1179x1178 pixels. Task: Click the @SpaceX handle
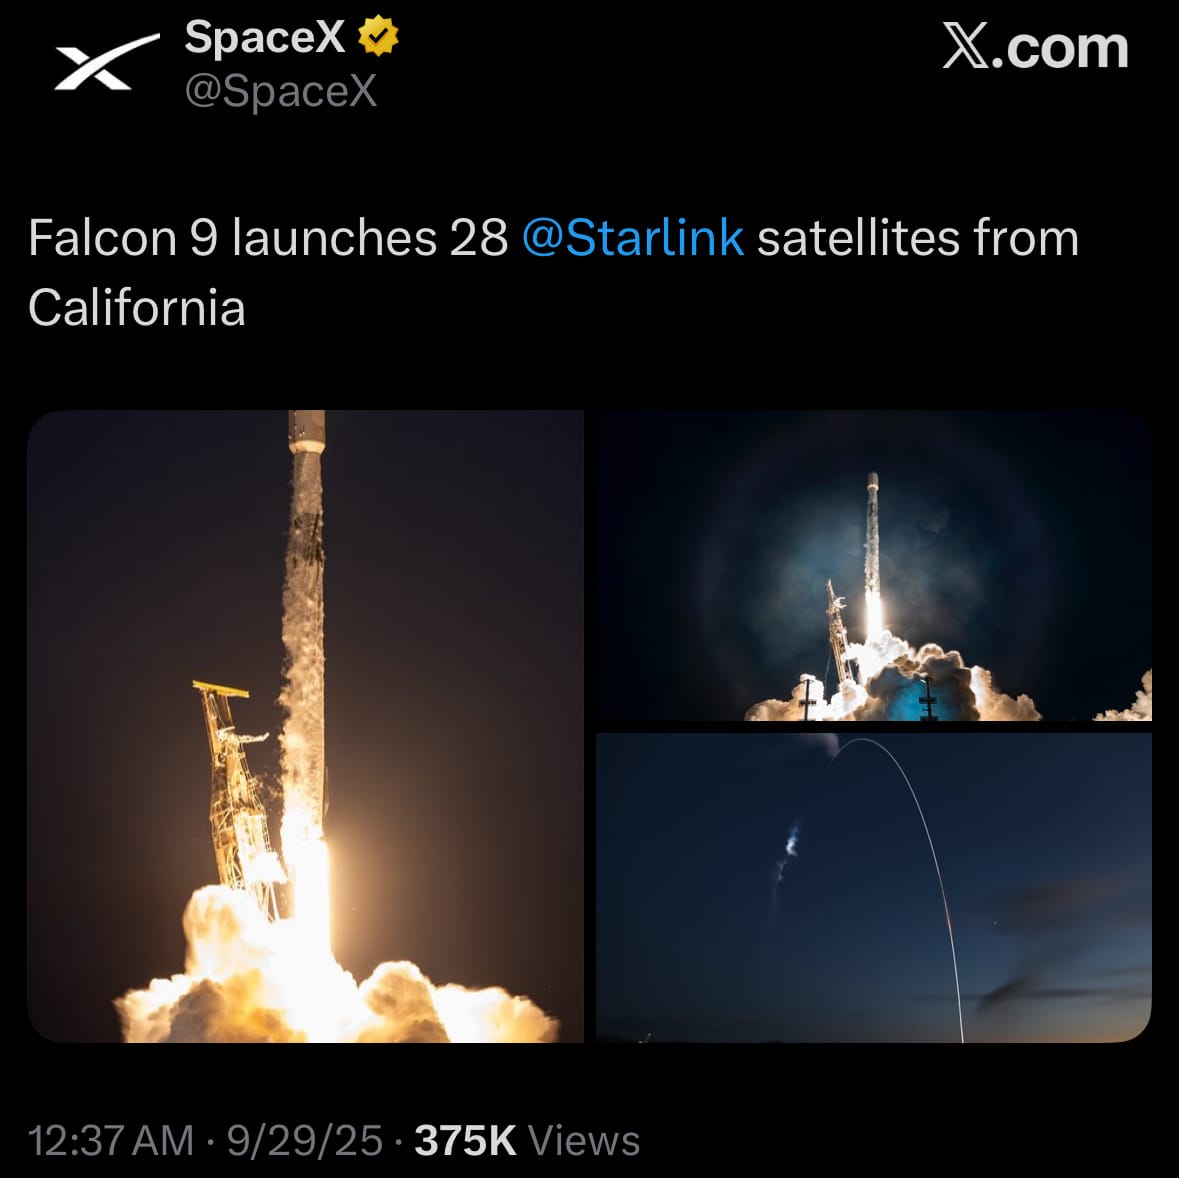pyautogui.click(x=281, y=91)
